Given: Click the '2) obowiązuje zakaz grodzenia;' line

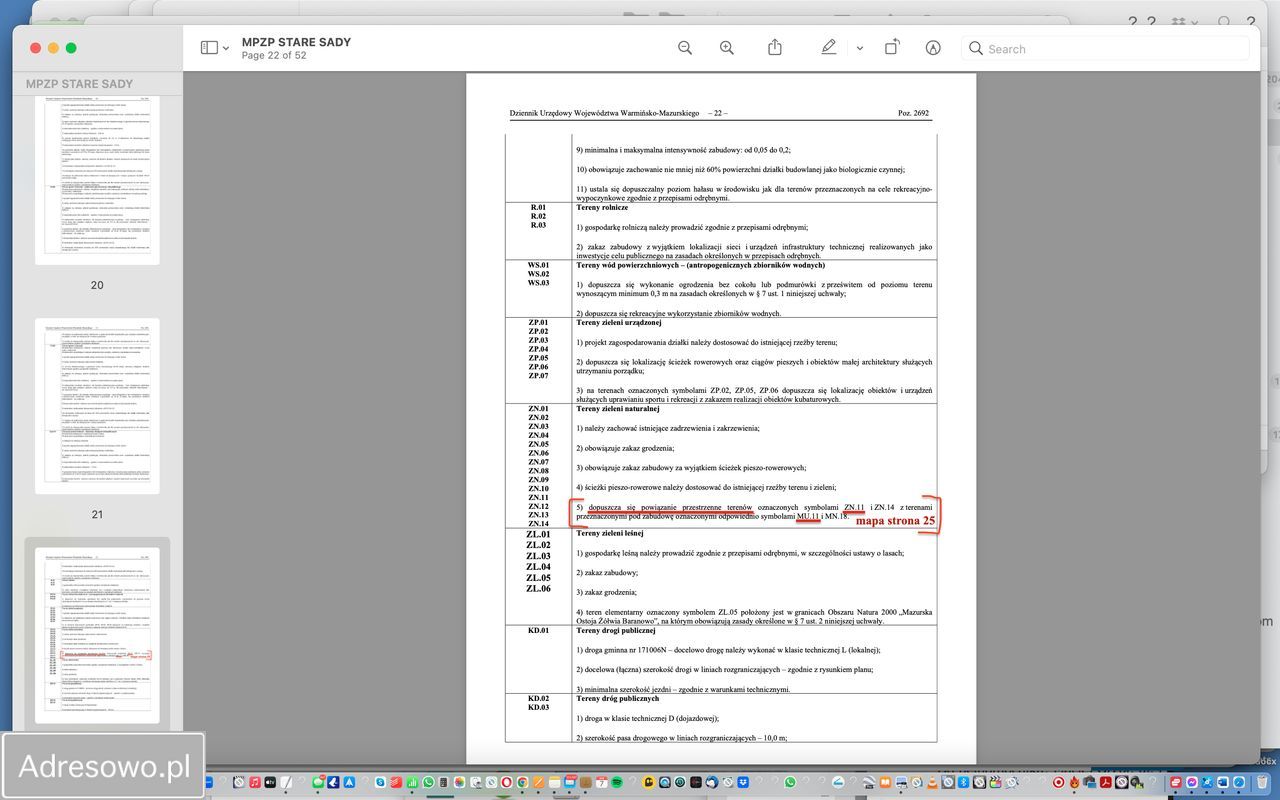Looking at the screenshot, I should 625,448.
